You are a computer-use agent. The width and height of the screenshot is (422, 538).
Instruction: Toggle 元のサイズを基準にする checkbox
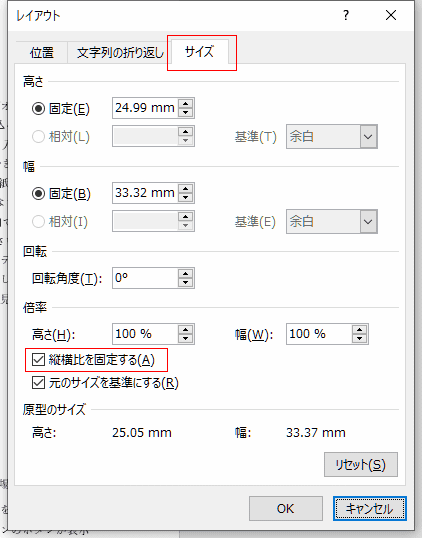[x=38, y=383]
